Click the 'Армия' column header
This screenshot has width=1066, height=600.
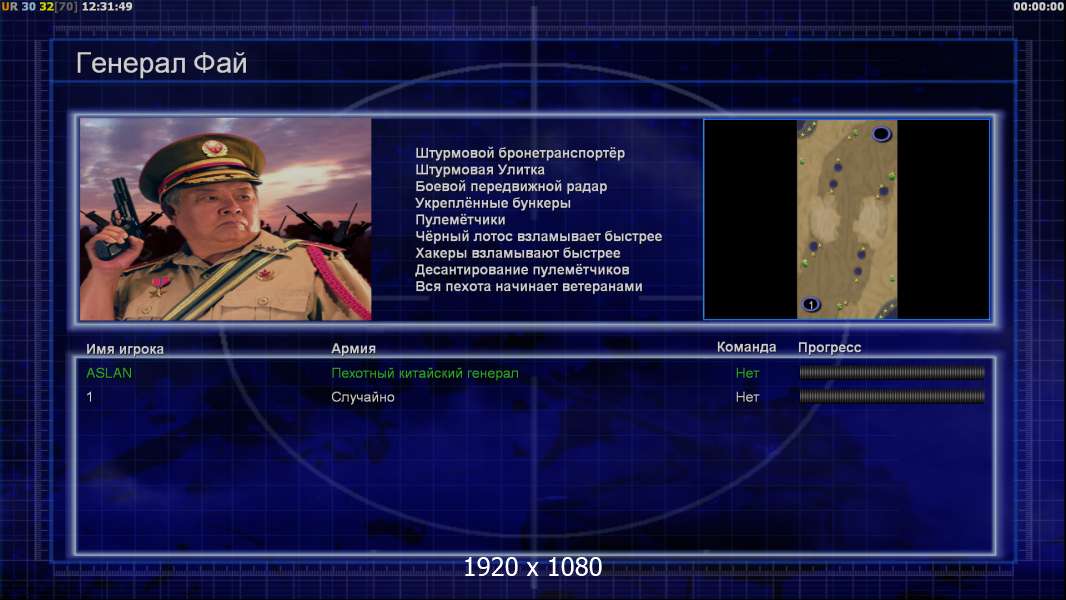353,349
